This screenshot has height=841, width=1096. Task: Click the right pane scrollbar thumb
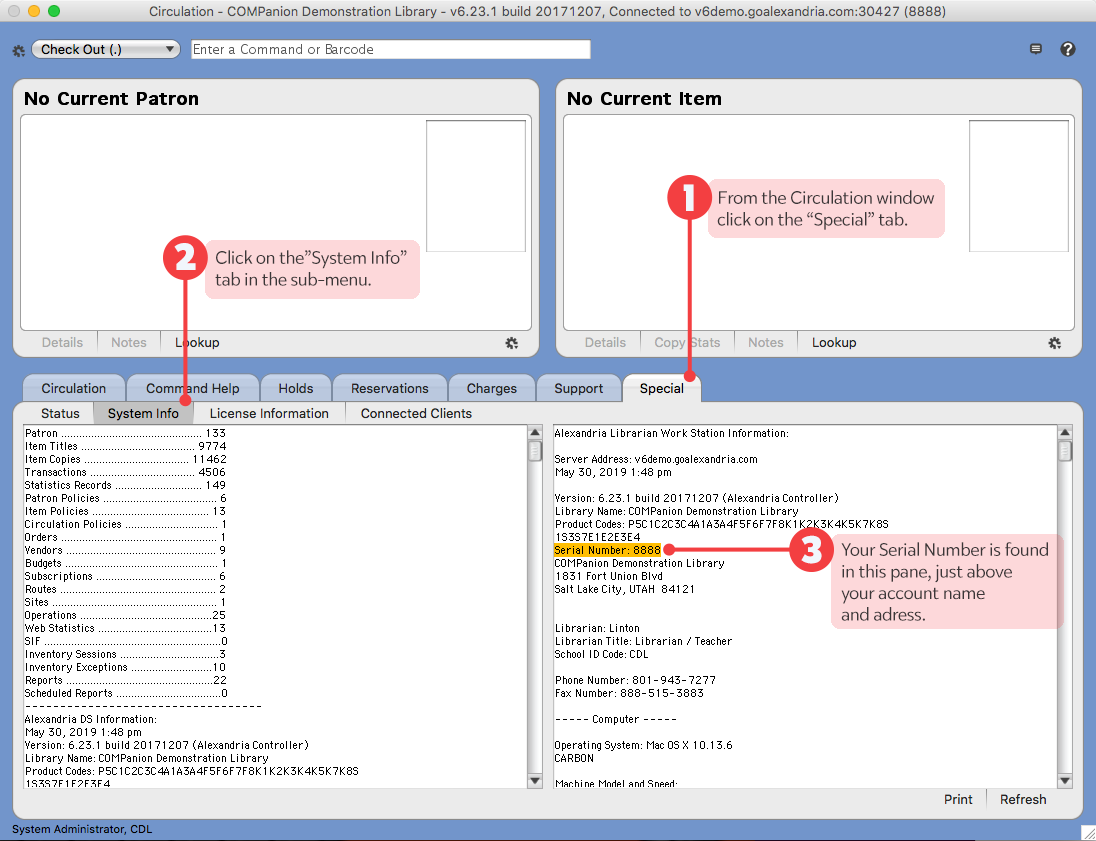[x=1065, y=450]
